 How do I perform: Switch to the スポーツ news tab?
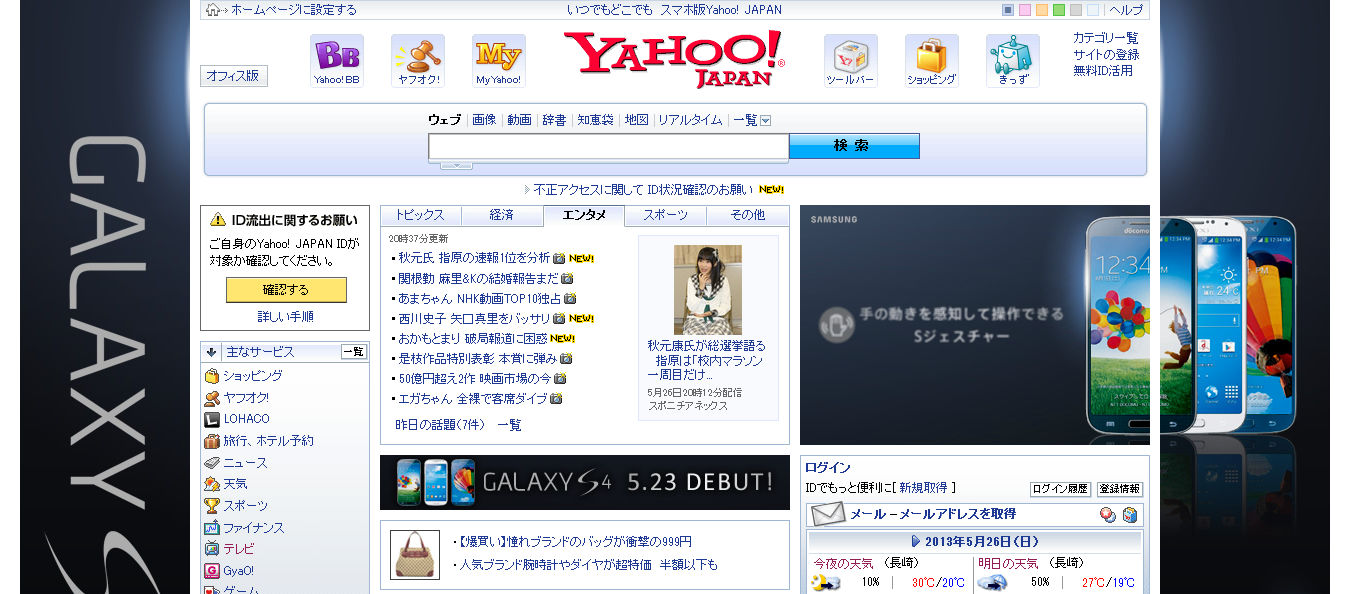(x=666, y=215)
